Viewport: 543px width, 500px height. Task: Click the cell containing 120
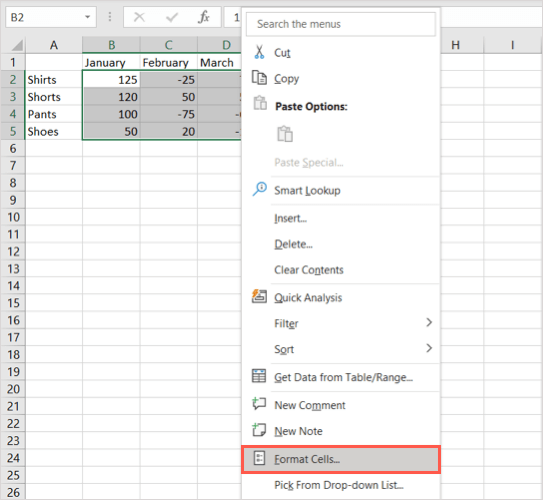(x=111, y=97)
